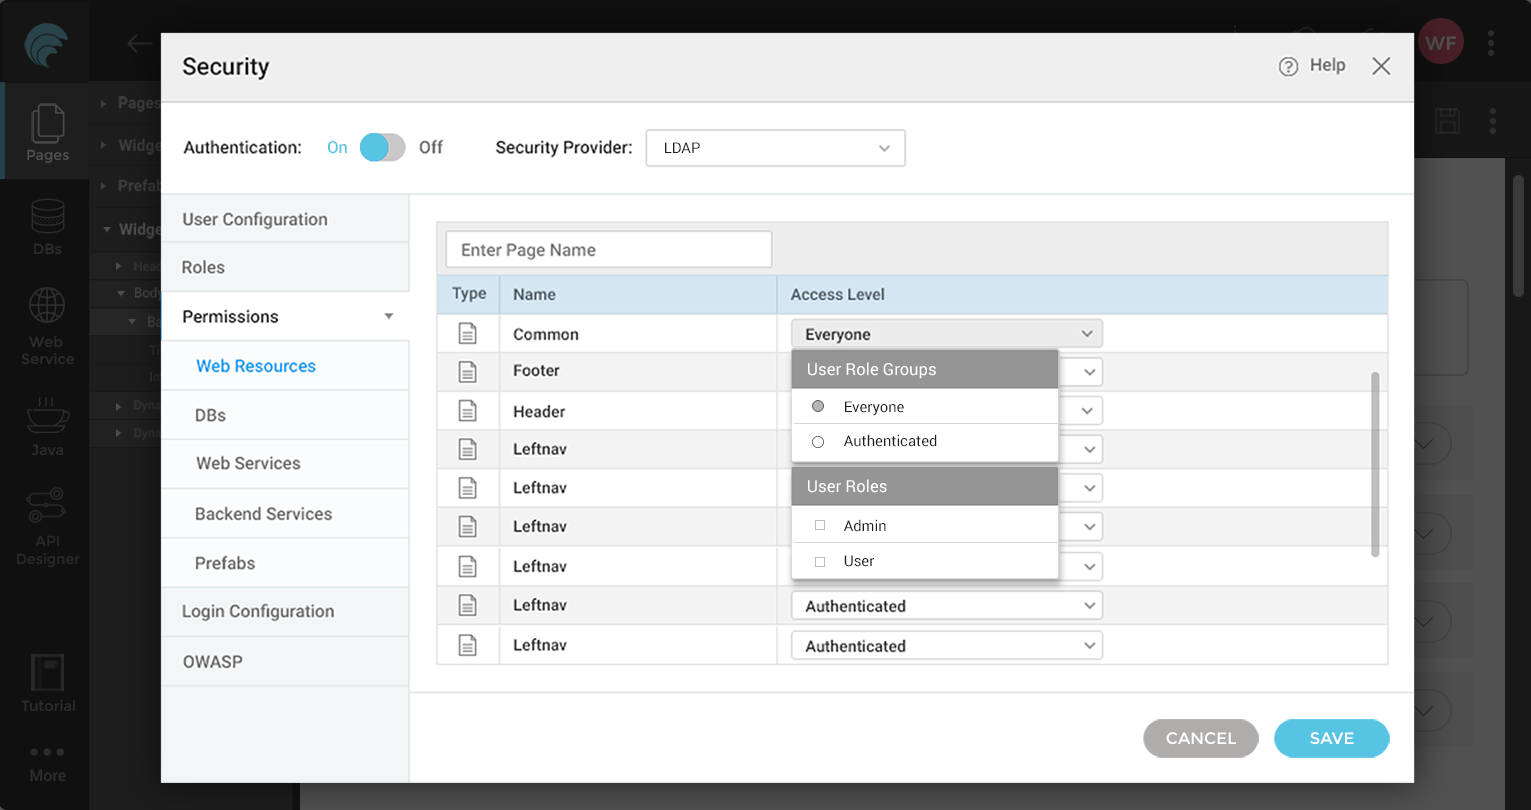Open Access Level dropdown for Common

pos(946,334)
